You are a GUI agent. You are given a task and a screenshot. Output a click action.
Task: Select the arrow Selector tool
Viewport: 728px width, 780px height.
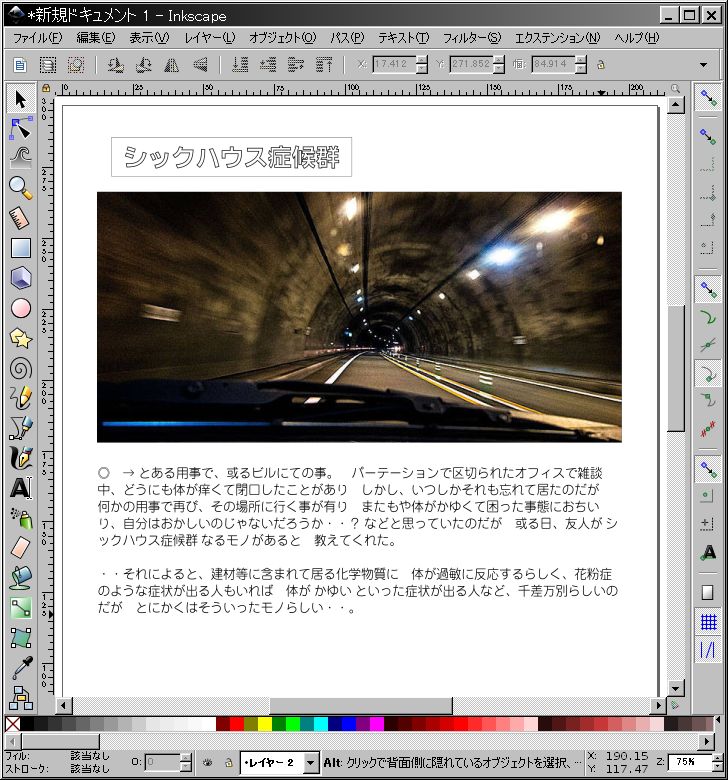click(x=20, y=99)
